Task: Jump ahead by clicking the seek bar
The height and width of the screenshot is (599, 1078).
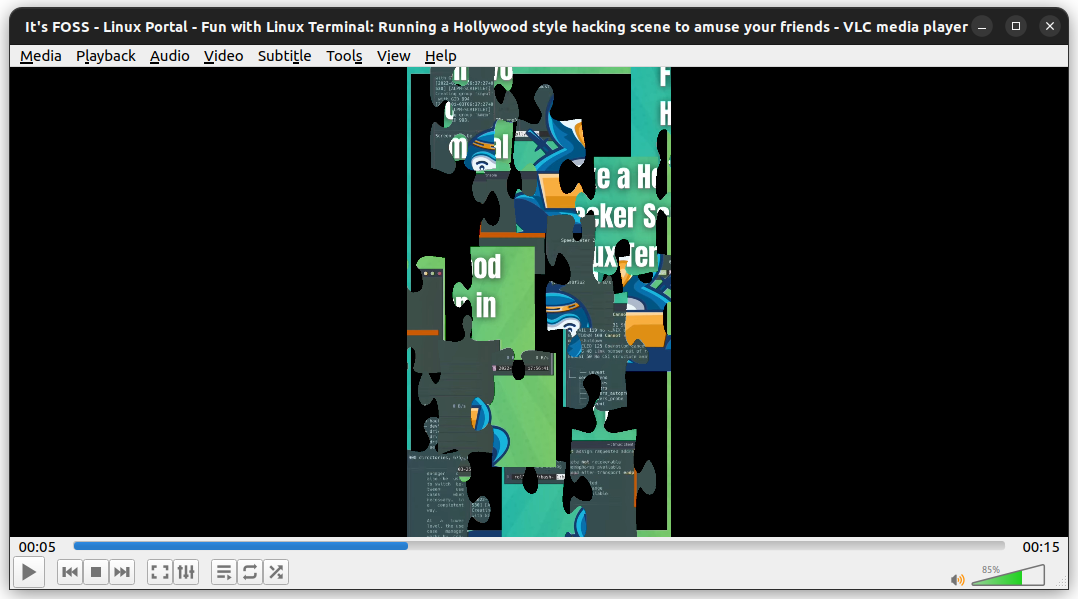Action: 700,546
